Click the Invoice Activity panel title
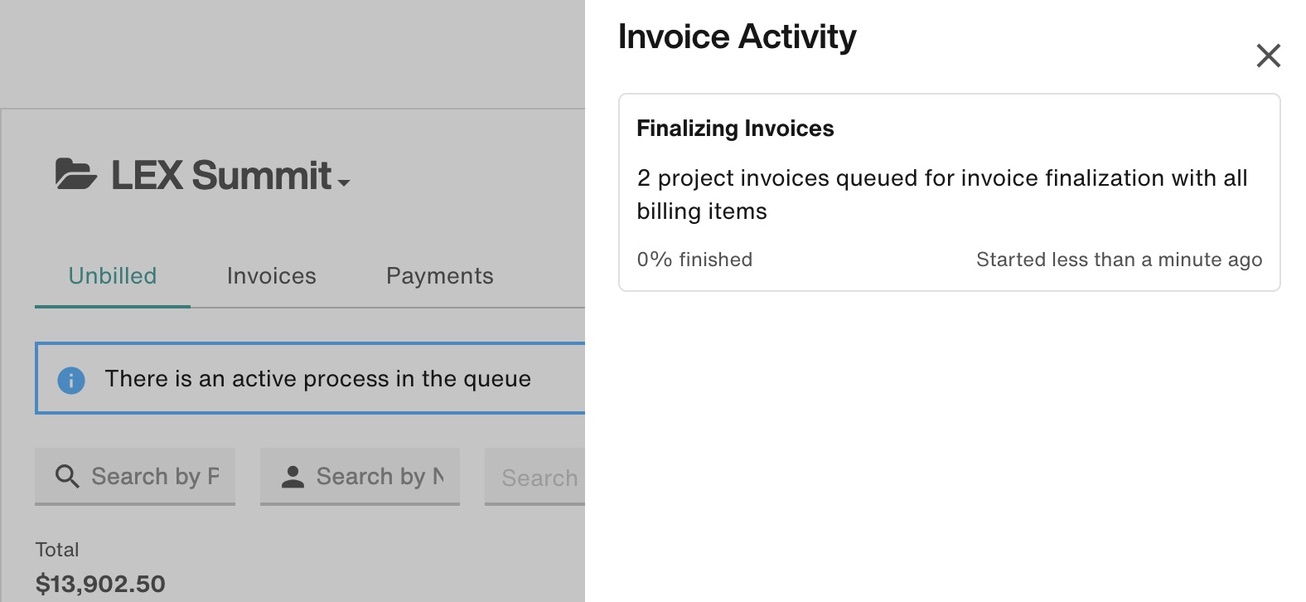The image size is (1306, 602). tap(737, 37)
